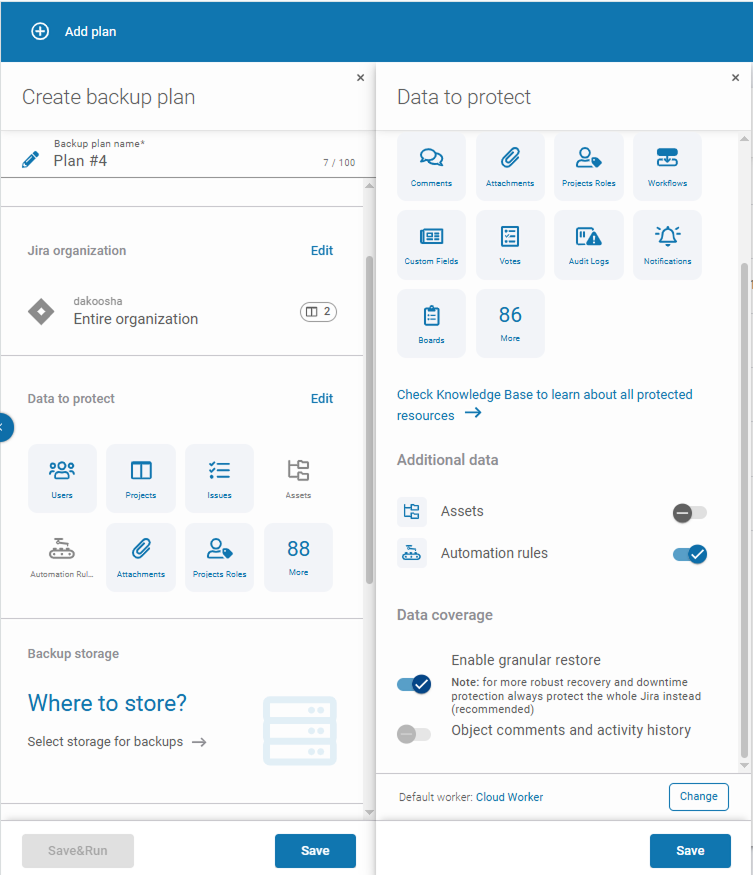Click Projects Roles tile in Data to protect panel
Viewport: 753px width, 875px height.
[x=589, y=166]
